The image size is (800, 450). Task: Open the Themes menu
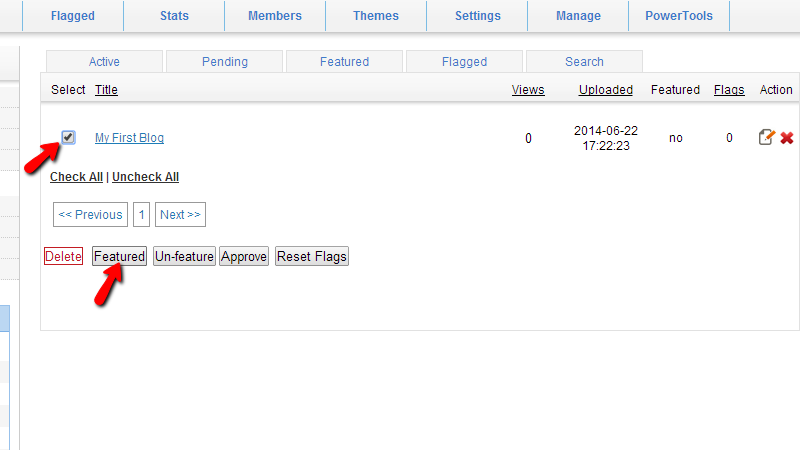click(376, 16)
